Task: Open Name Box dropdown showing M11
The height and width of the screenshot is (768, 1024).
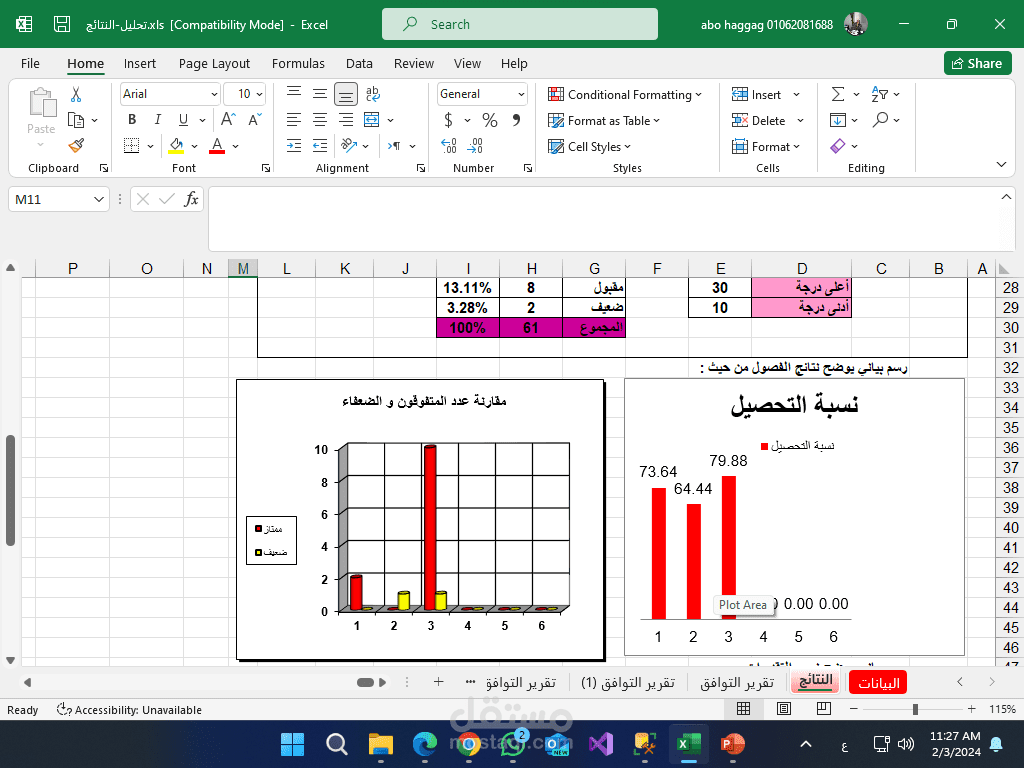Action: click(x=99, y=199)
